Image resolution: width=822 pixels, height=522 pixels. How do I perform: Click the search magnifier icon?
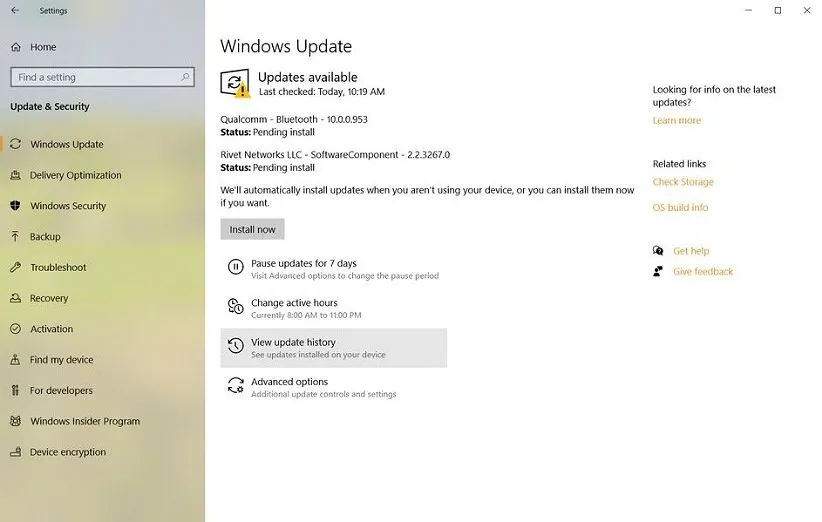point(185,77)
